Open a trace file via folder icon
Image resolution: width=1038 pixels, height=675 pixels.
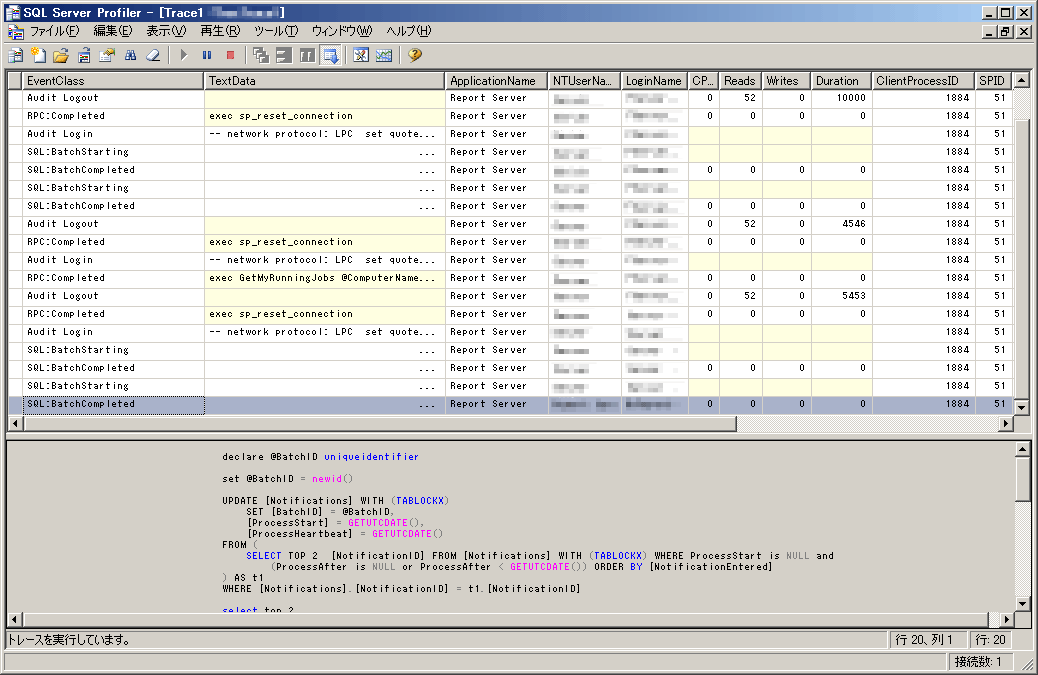[x=61, y=56]
